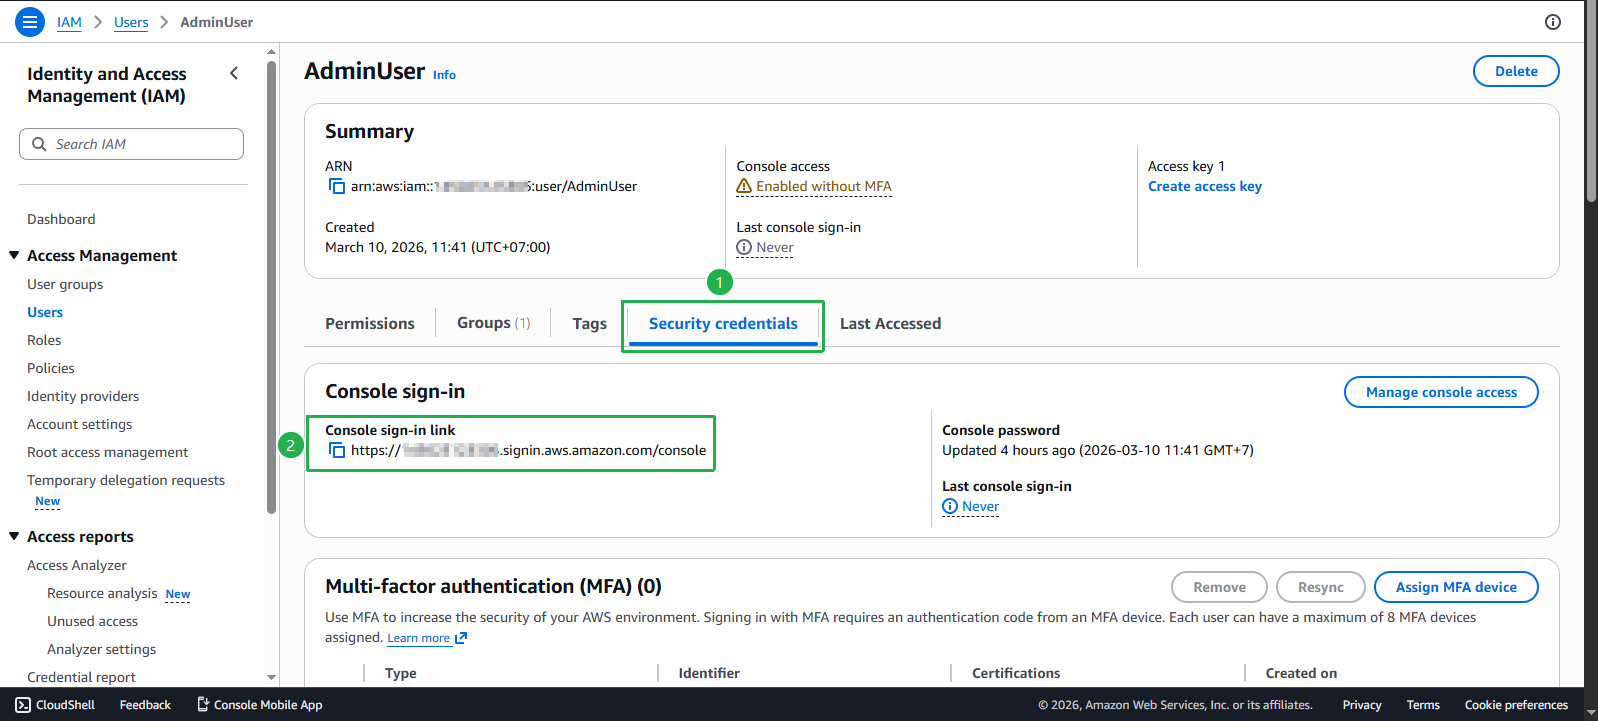Switch to the Last Accessed tab
The width and height of the screenshot is (1598, 721).
(x=890, y=323)
